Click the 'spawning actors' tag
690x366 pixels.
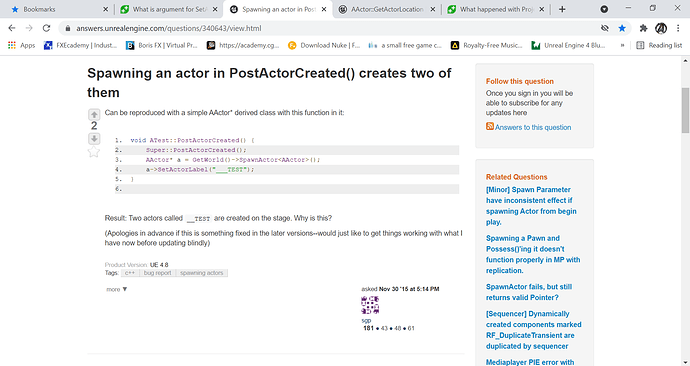point(202,273)
